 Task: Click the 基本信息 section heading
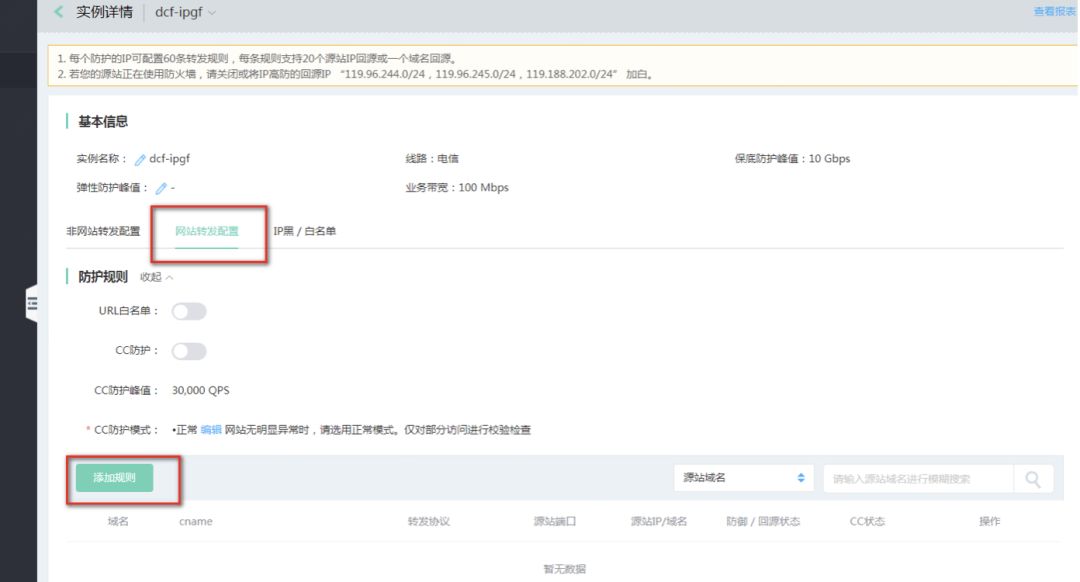tap(103, 122)
